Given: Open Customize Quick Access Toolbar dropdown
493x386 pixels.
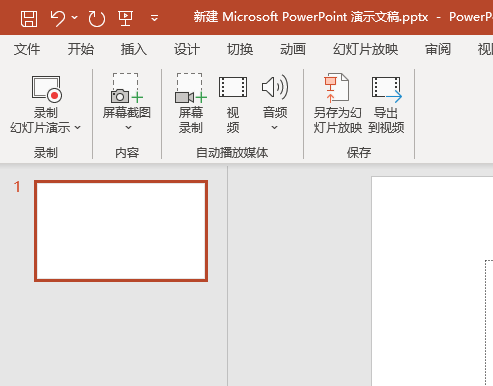Looking at the screenshot, I should [154, 18].
